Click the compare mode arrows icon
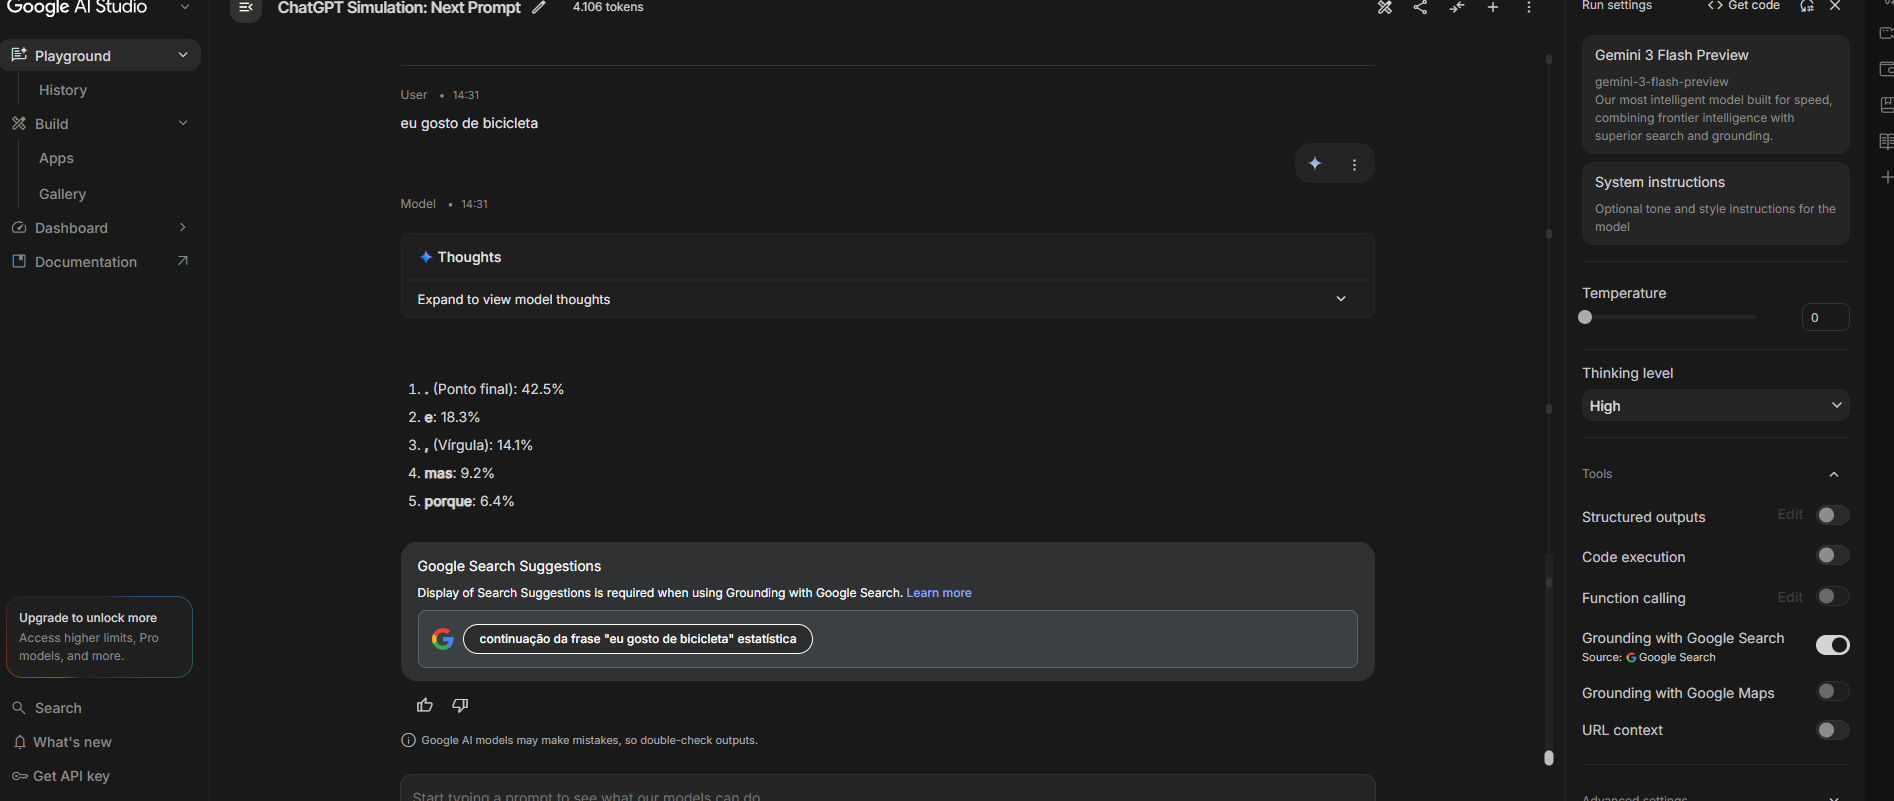Image resolution: width=1894 pixels, height=801 pixels. click(1457, 8)
